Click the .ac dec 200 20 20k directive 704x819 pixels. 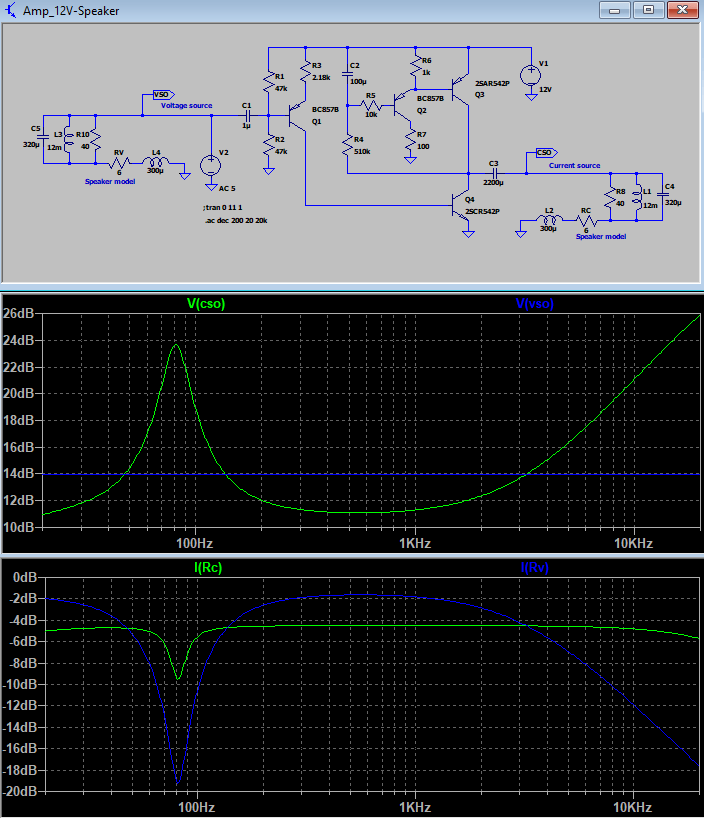237,220
